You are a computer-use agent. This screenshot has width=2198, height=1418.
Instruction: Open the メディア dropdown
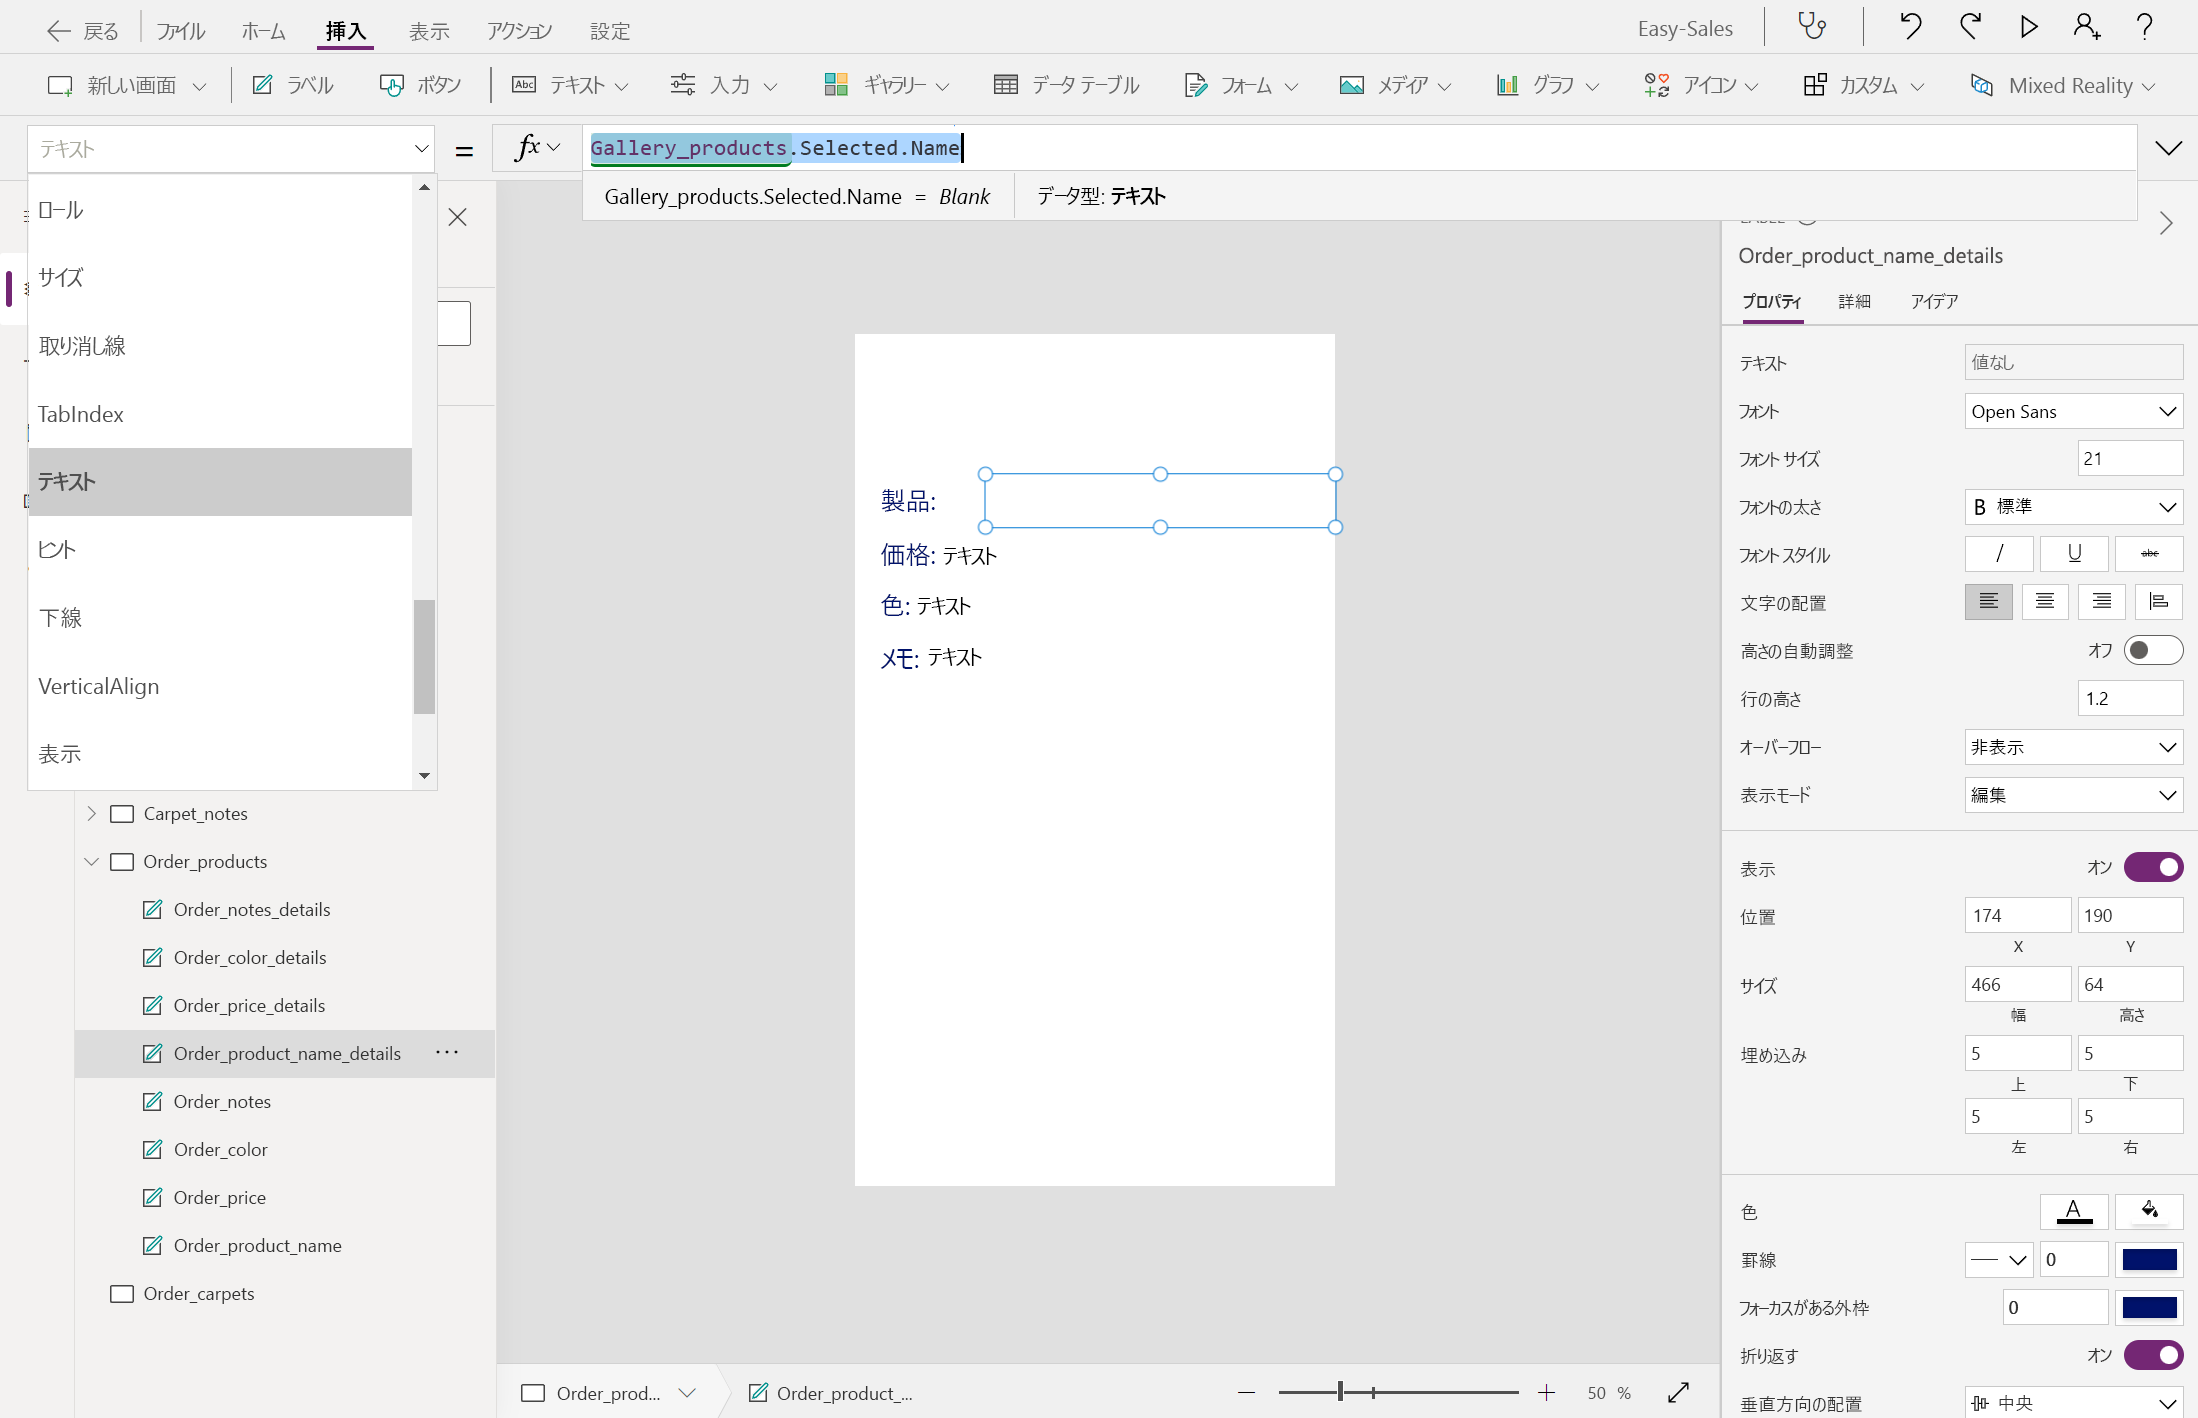[x=1396, y=85]
